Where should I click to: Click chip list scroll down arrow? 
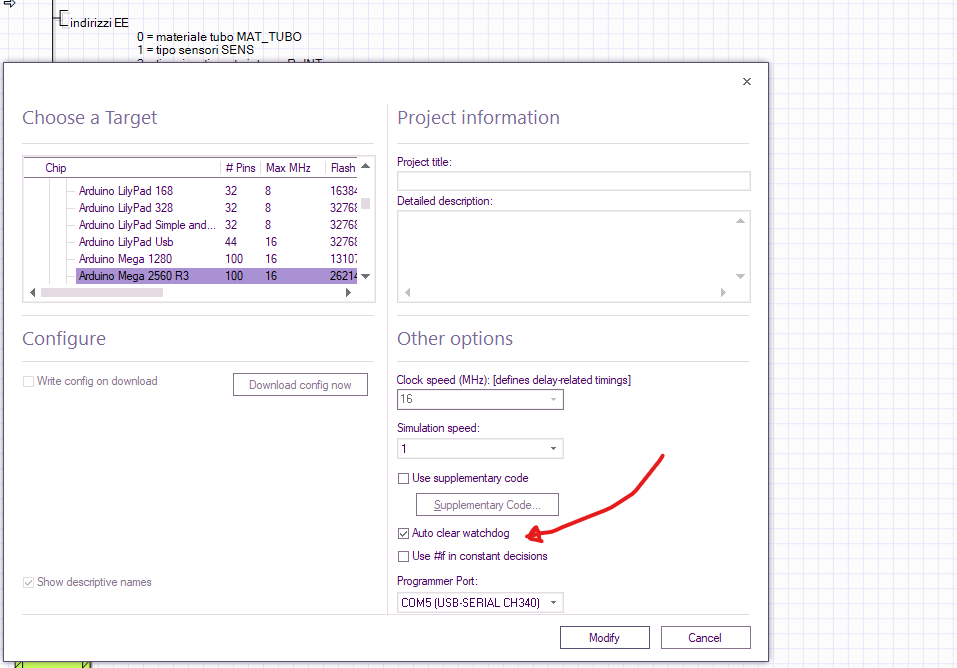click(366, 277)
